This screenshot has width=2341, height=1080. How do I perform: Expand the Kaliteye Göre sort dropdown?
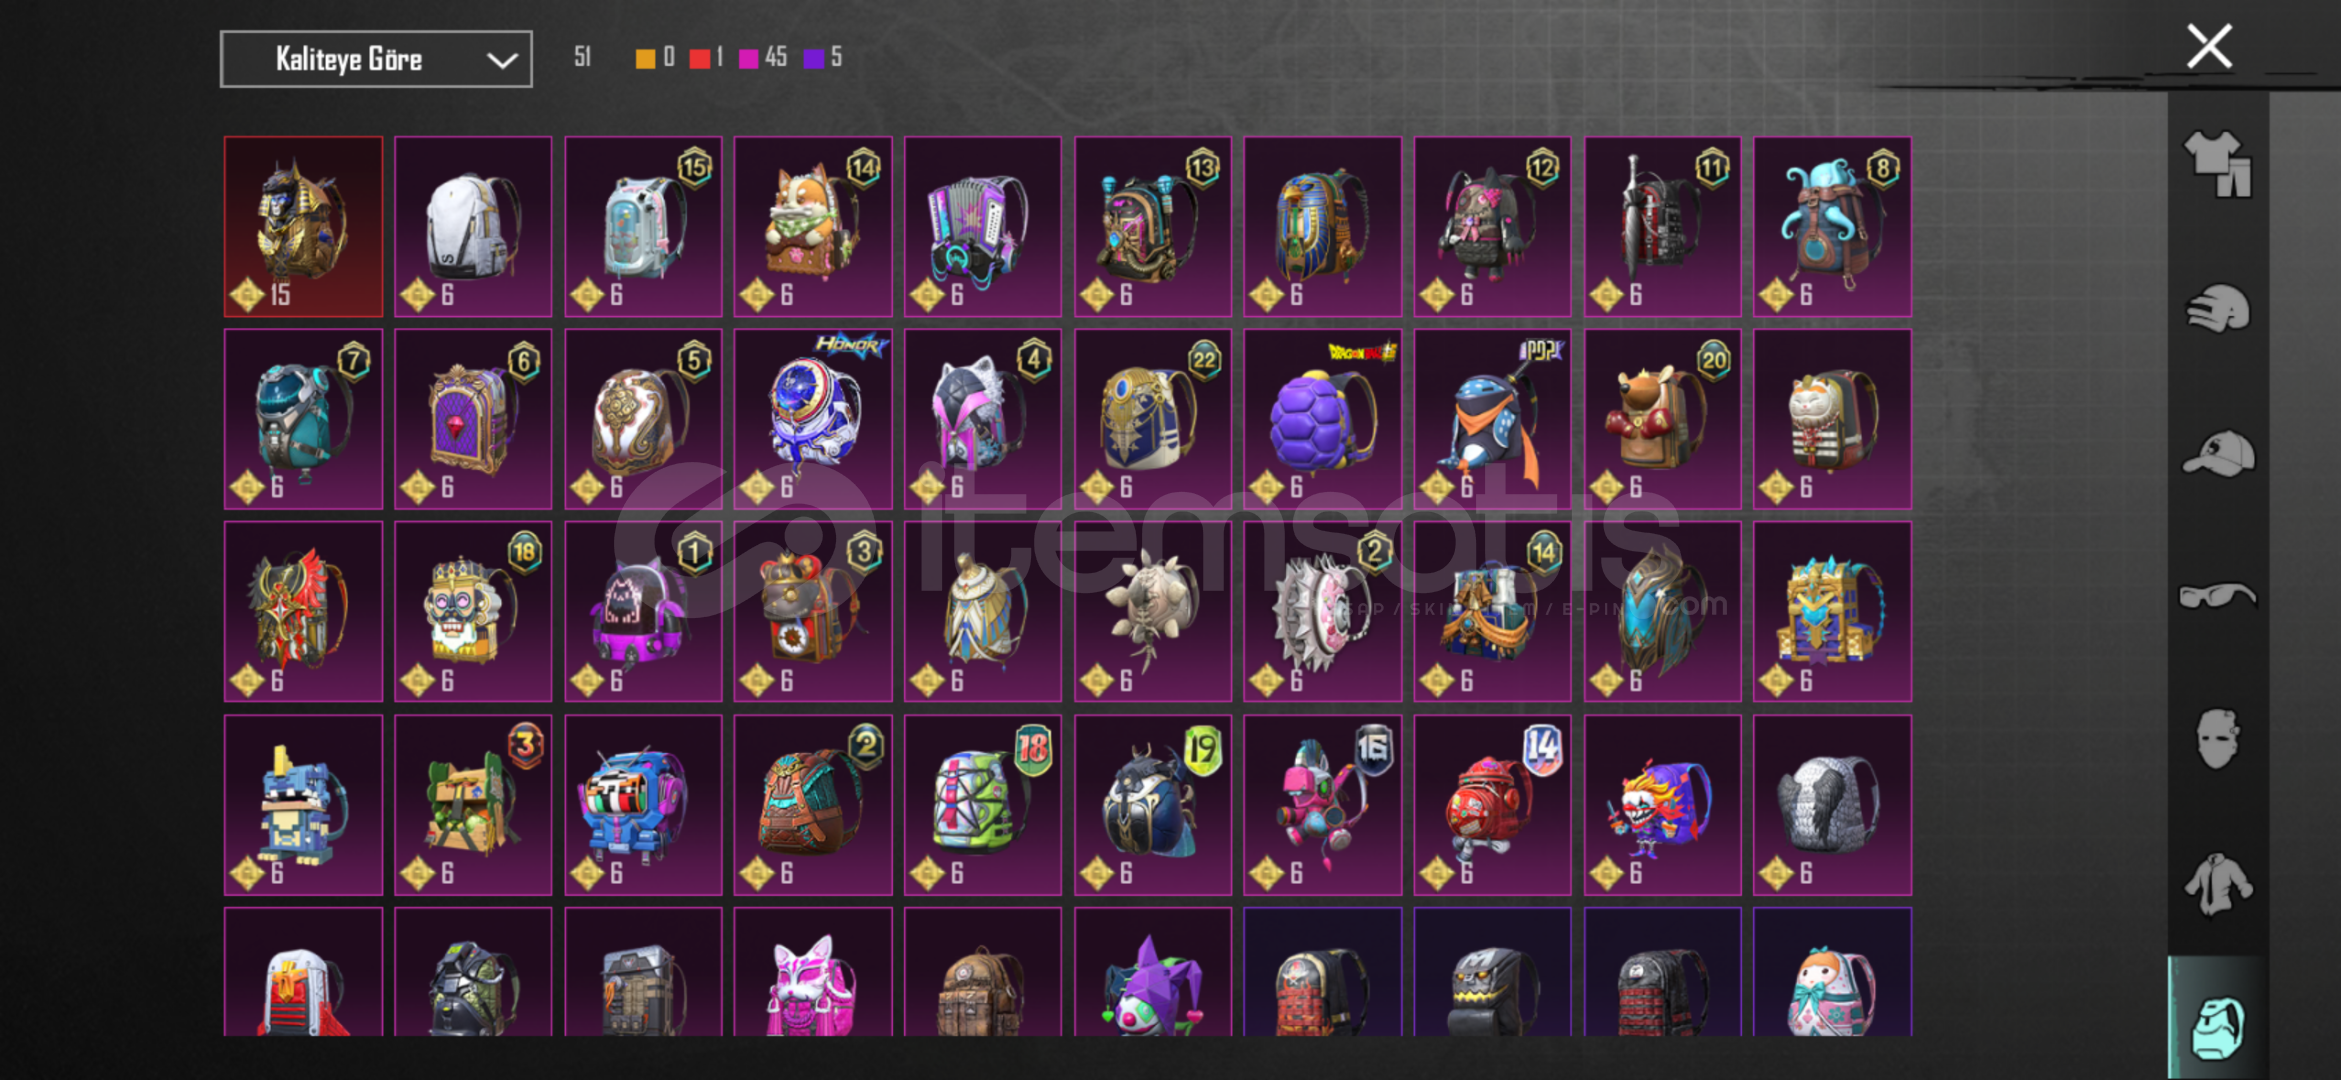click(x=376, y=59)
